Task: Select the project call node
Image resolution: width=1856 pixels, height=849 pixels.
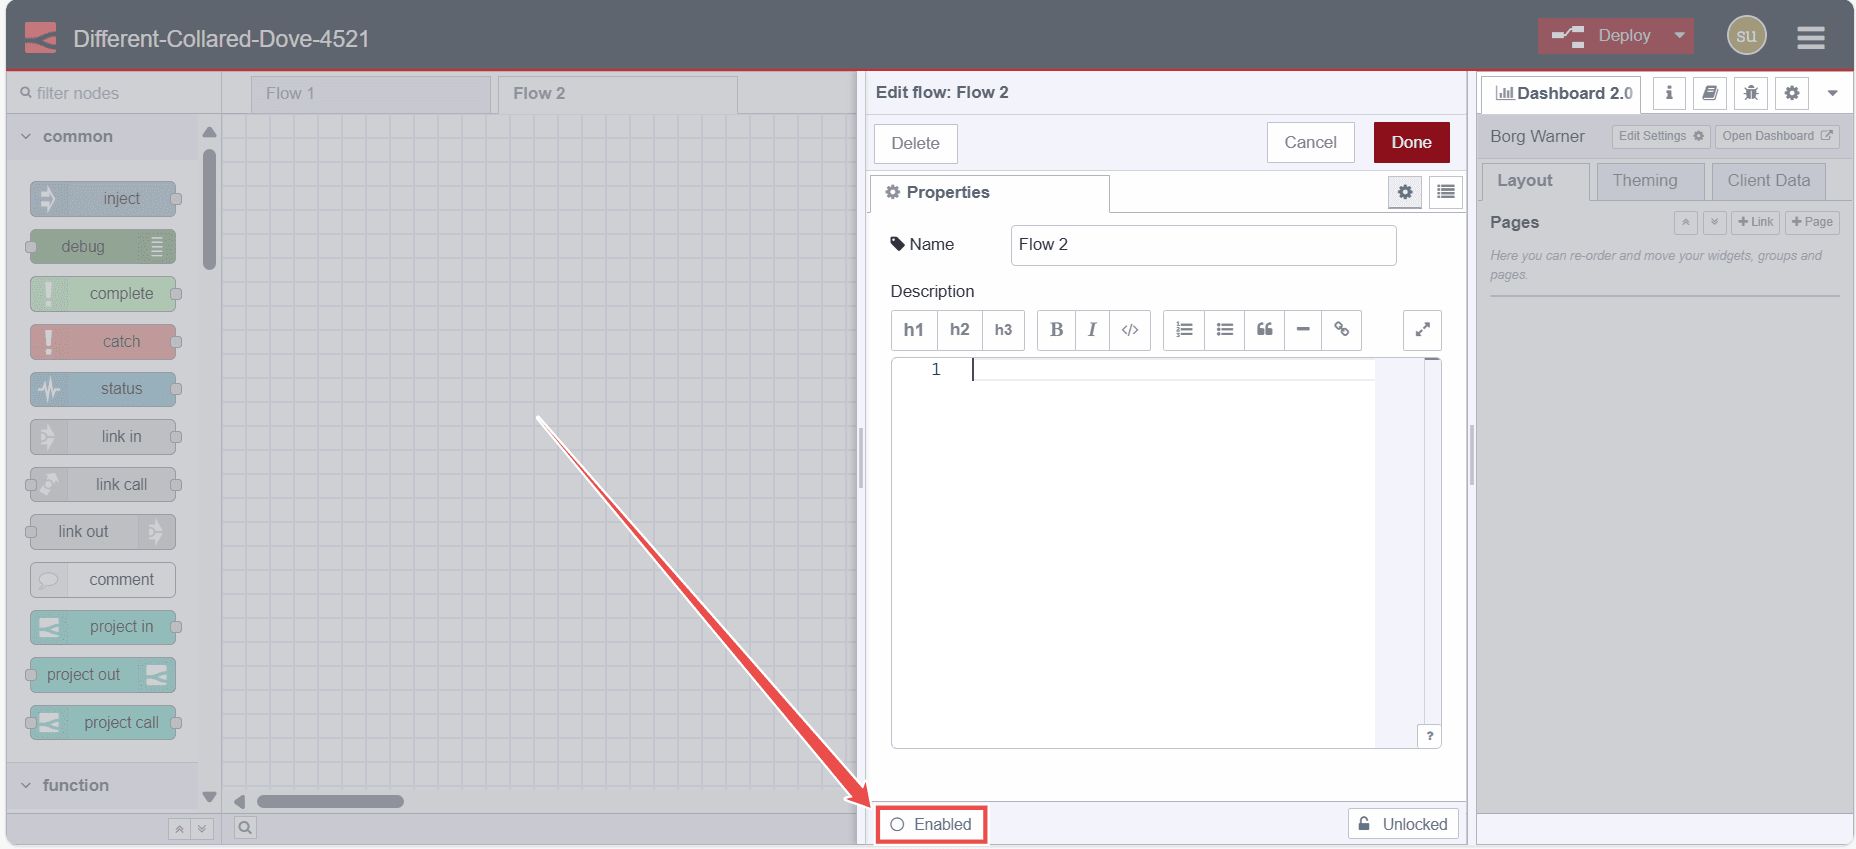Action: point(103,723)
